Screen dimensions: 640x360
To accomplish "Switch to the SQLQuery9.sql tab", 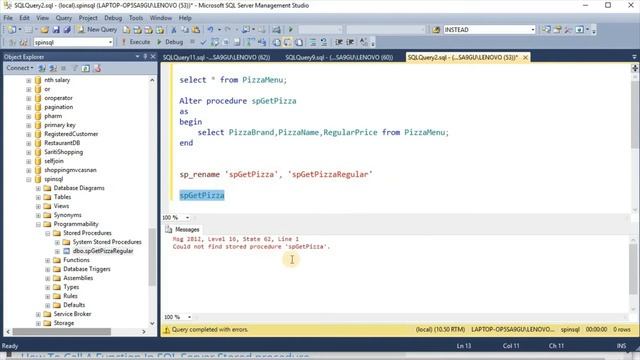I will [339, 58].
